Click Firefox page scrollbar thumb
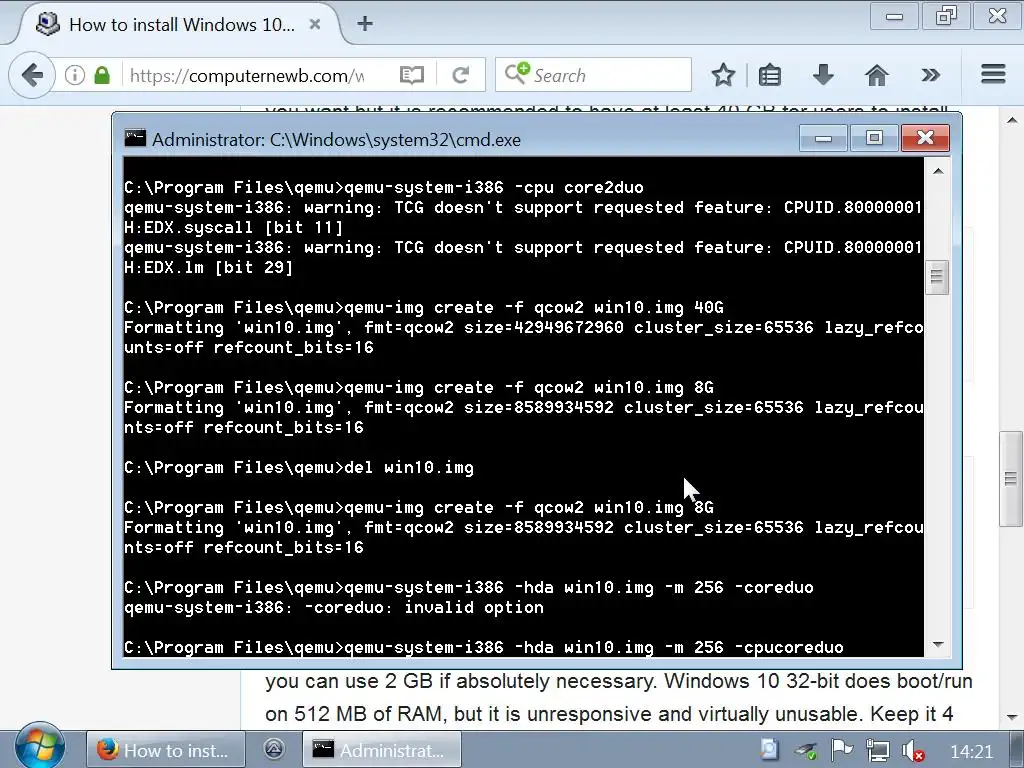 tap(1011, 479)
